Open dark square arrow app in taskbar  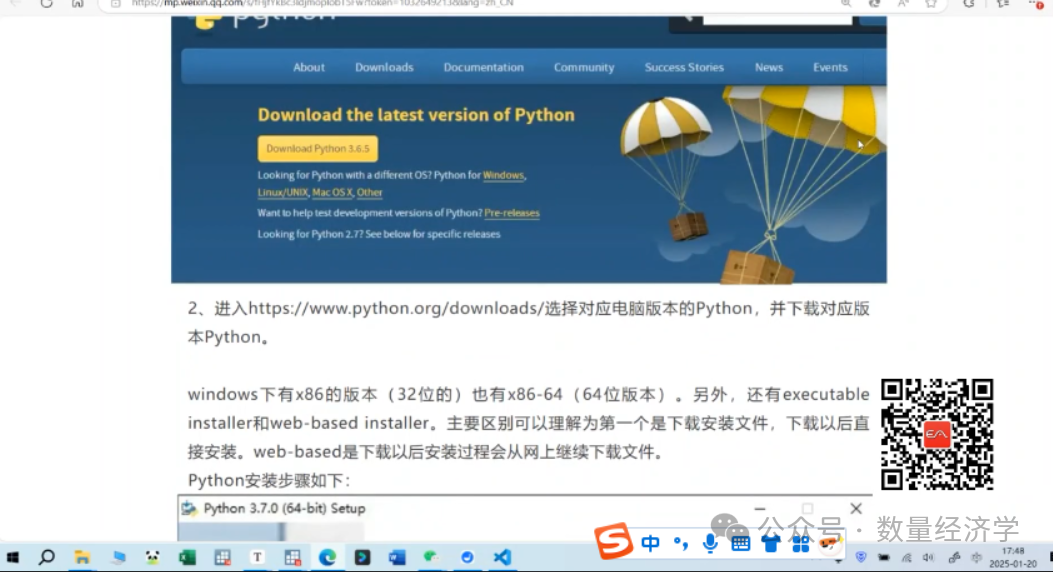[362, 557]
